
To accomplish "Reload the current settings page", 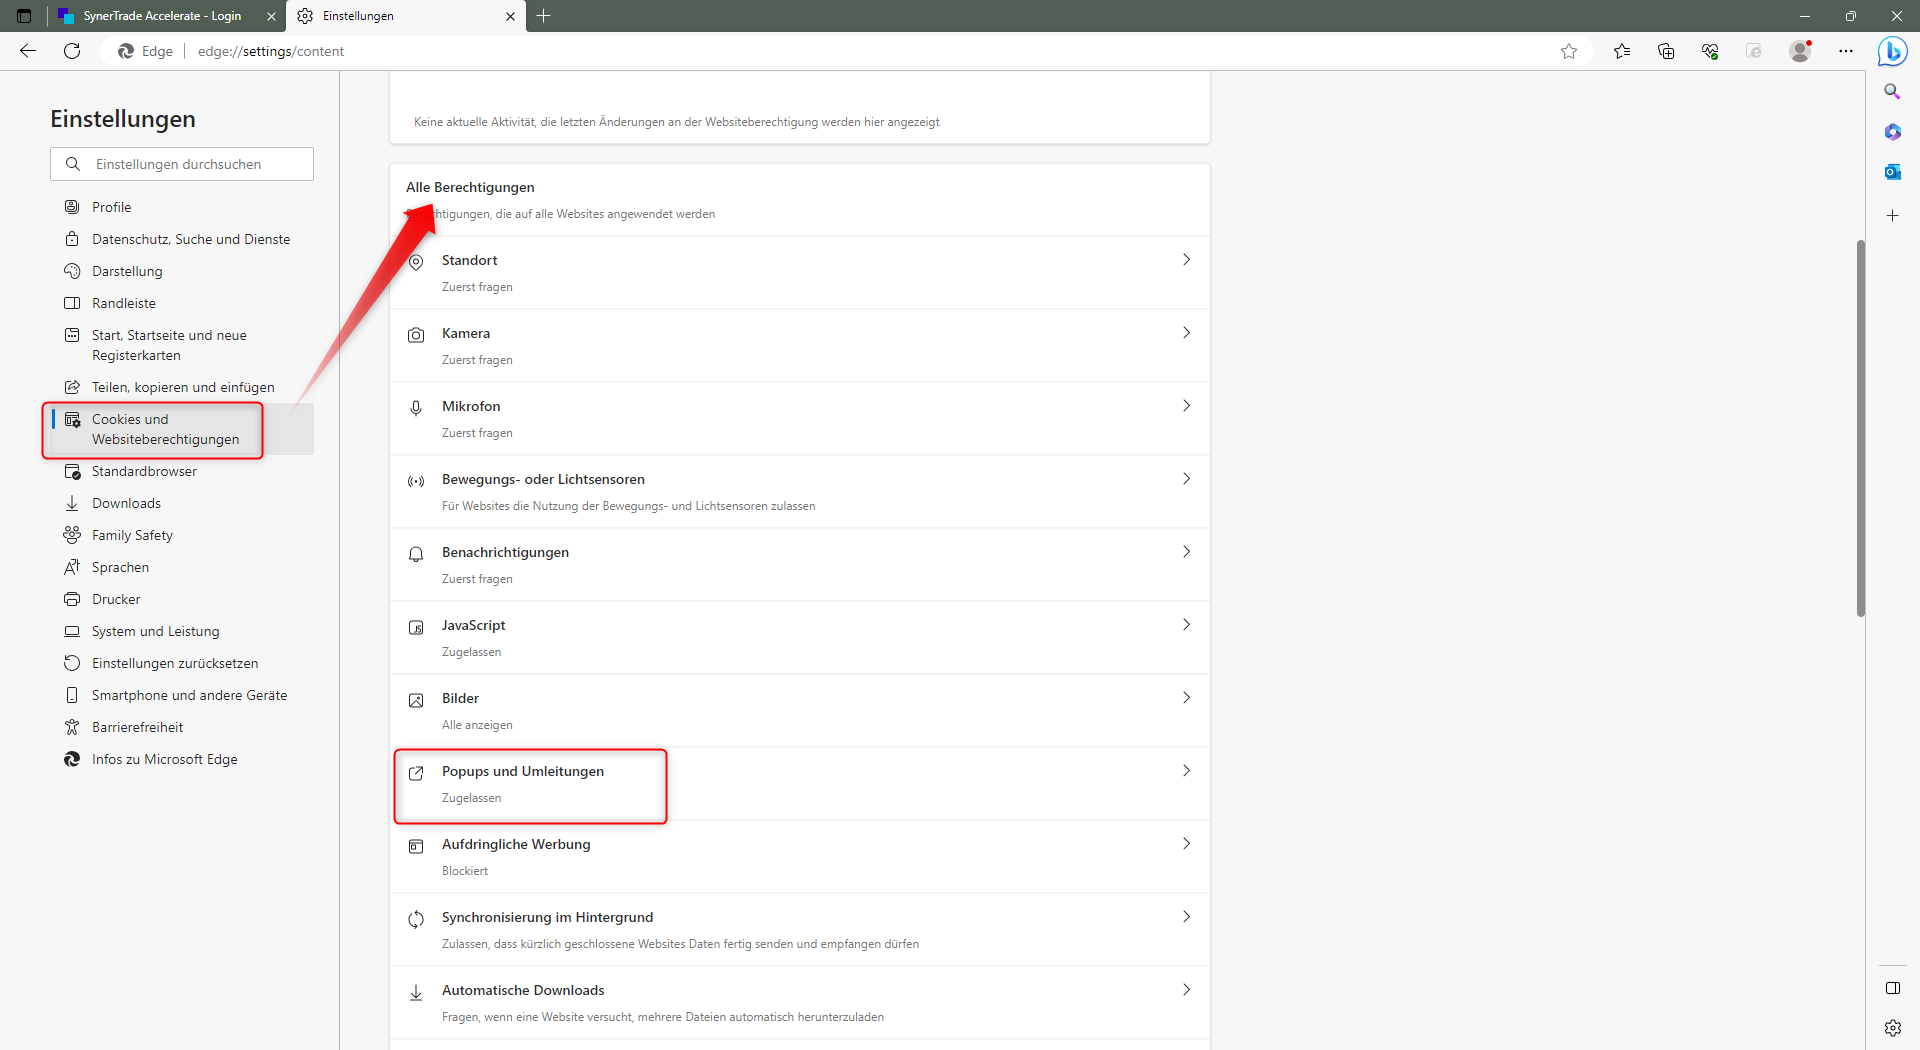I will point(72,51).
